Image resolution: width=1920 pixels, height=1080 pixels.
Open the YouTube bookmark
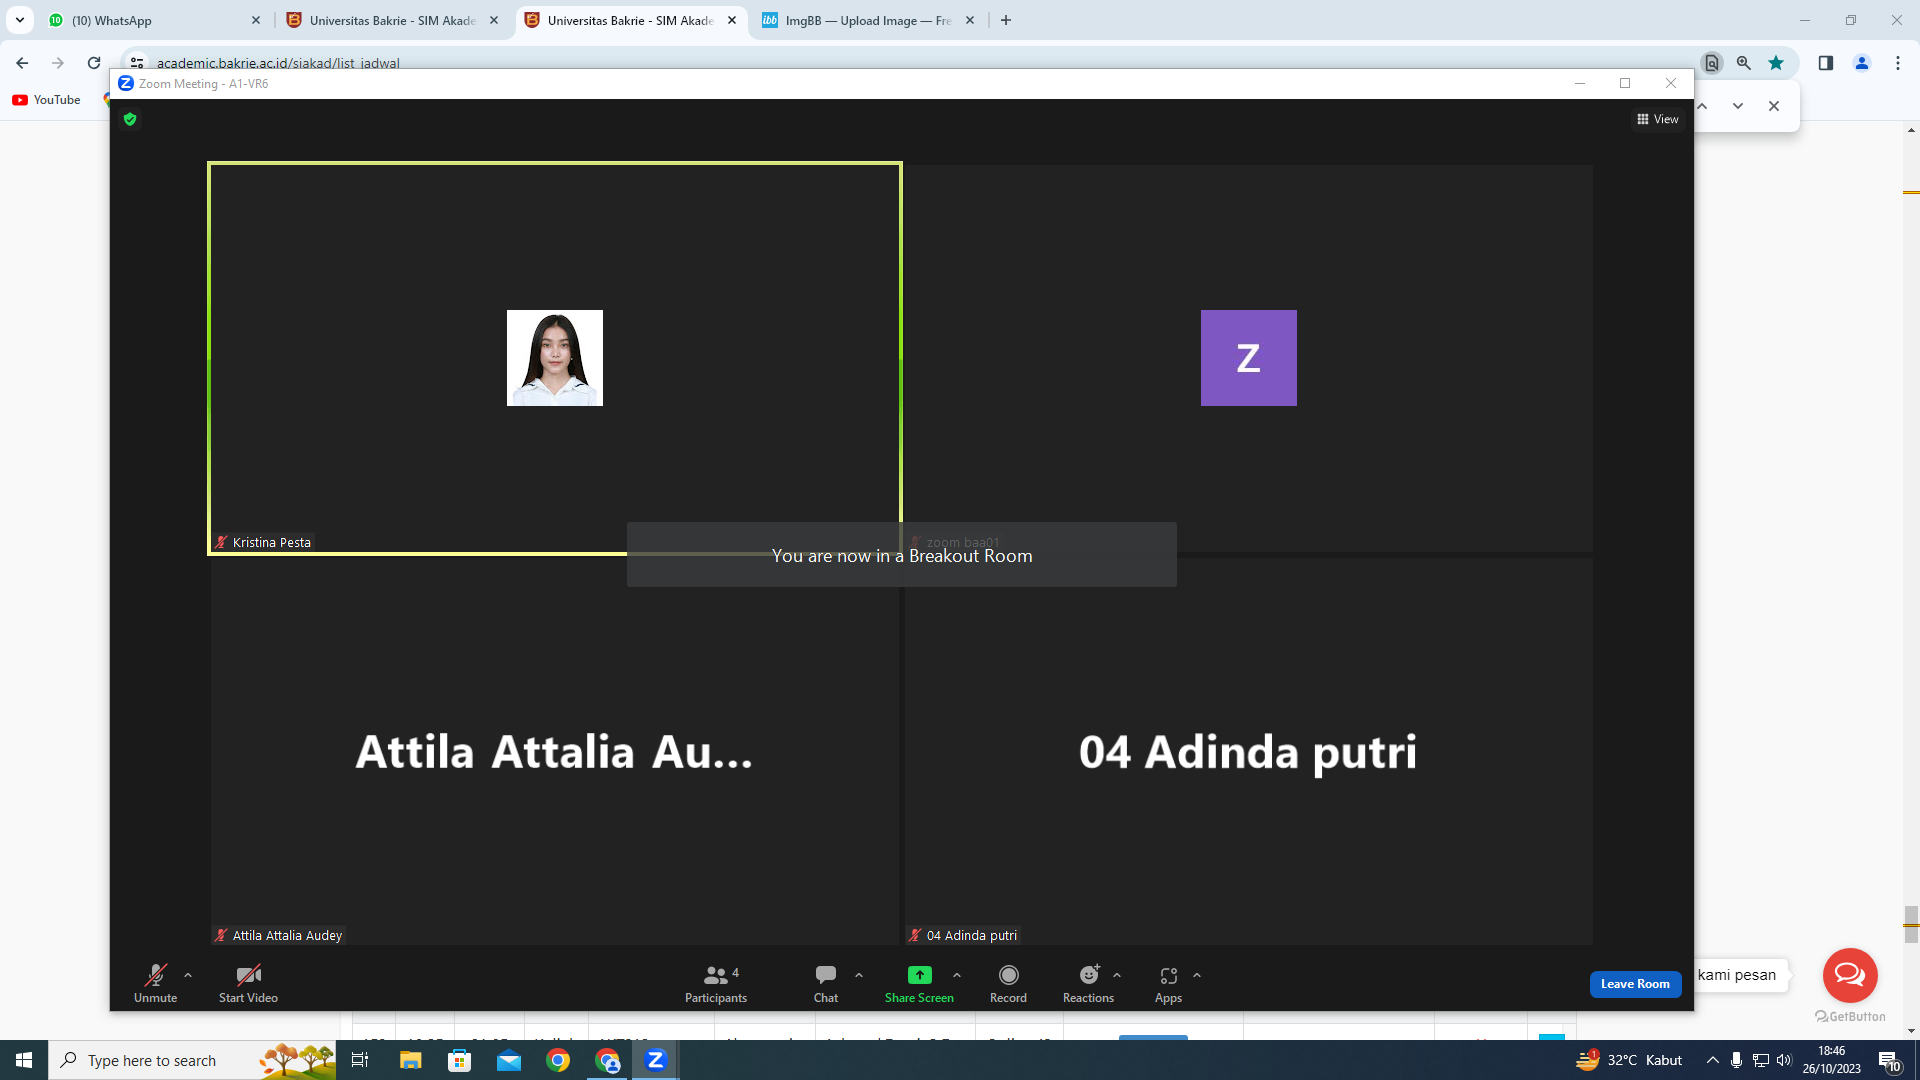pos(46,100)
